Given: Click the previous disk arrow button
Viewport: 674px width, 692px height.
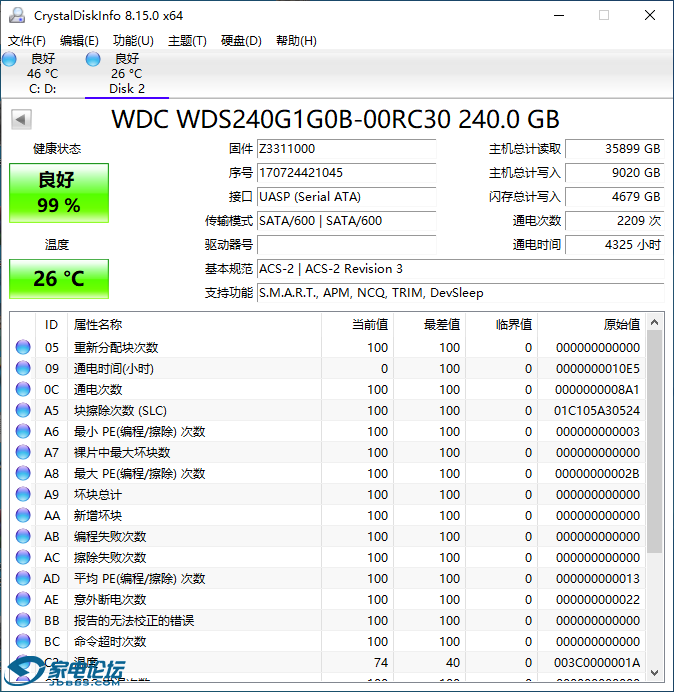Looking at the screenshot, I should (x=21, y=119).
